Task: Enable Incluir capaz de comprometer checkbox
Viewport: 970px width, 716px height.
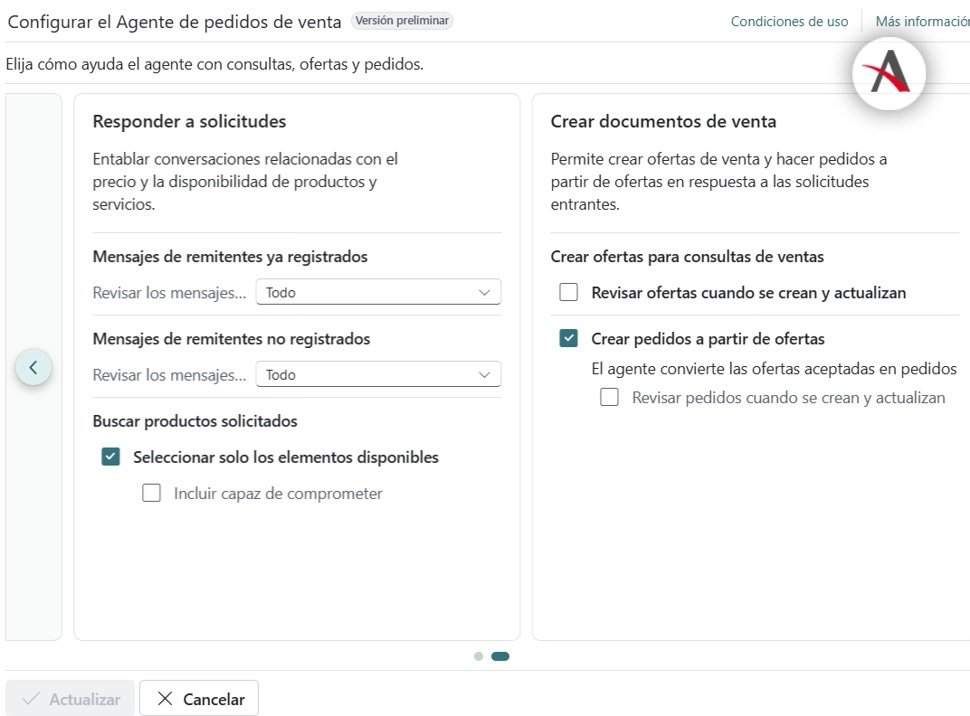Action: pos(152,493)
